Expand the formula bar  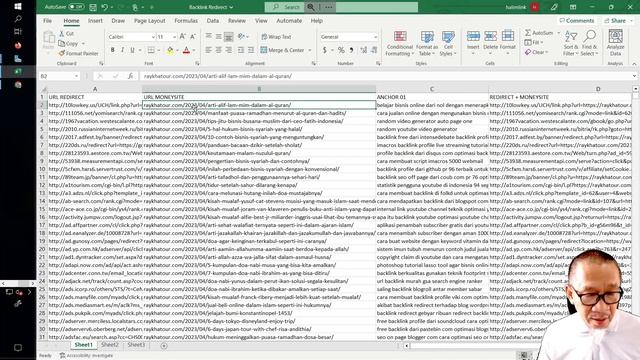[x=634, y=76]
